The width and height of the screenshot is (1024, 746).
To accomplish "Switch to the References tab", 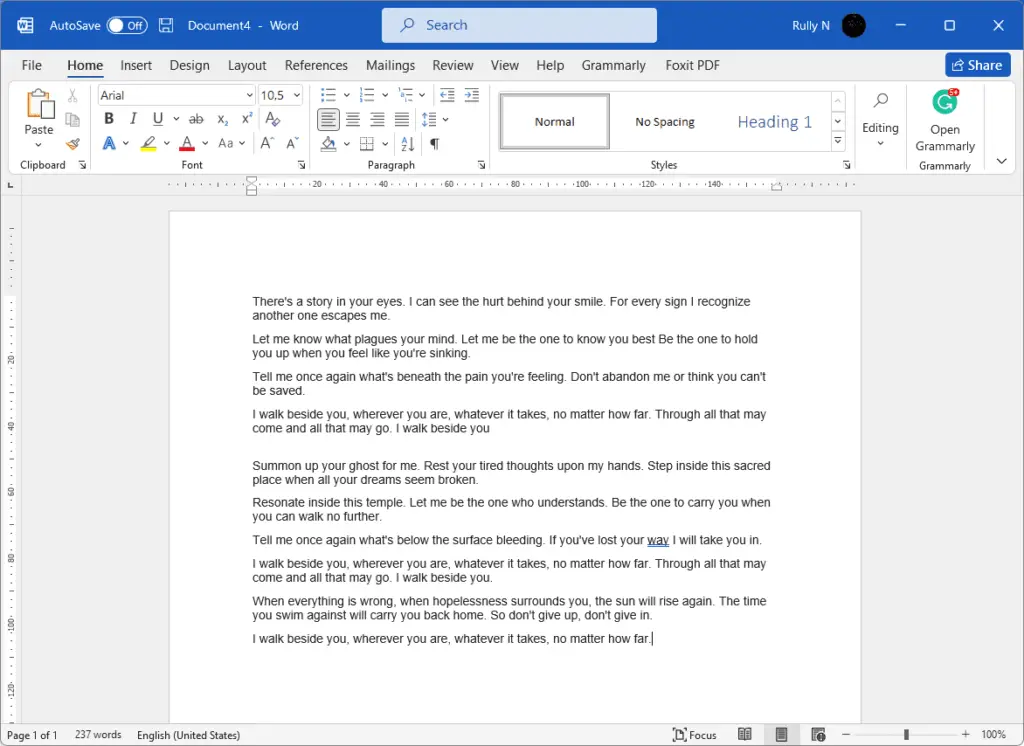I will click(x=316, y=65).
